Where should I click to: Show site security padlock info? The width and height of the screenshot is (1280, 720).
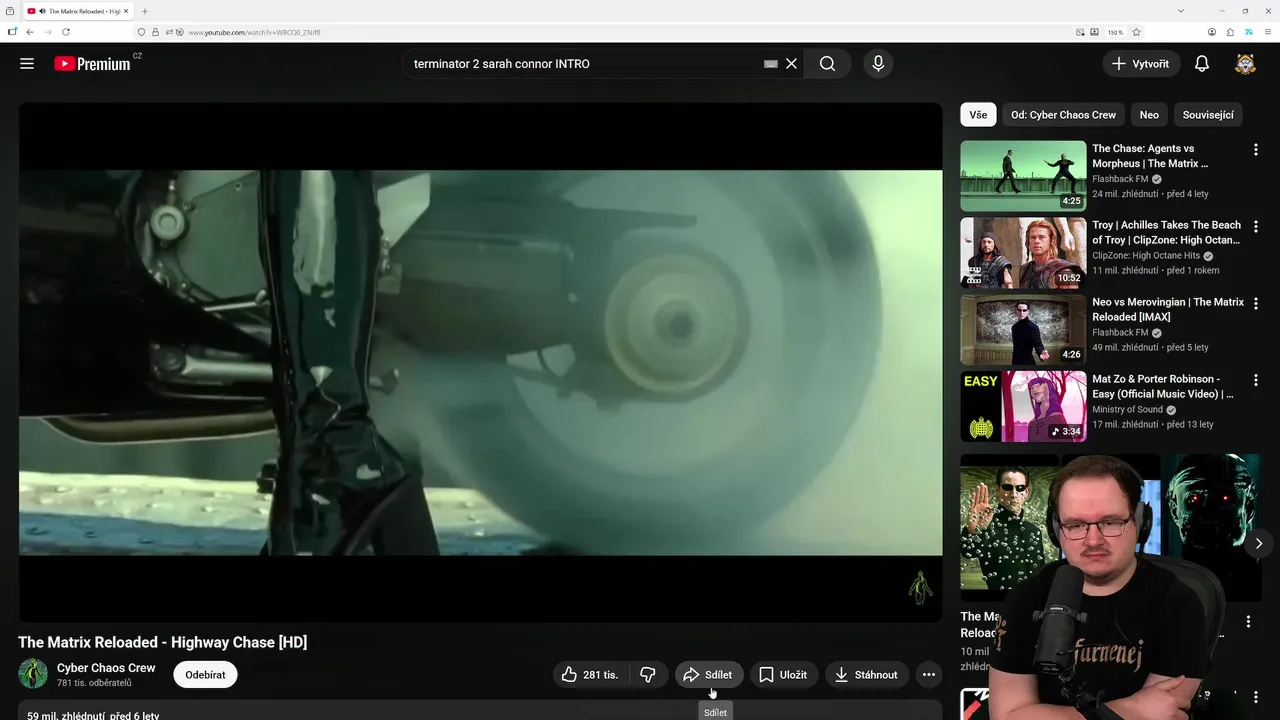tap(155, 32)
